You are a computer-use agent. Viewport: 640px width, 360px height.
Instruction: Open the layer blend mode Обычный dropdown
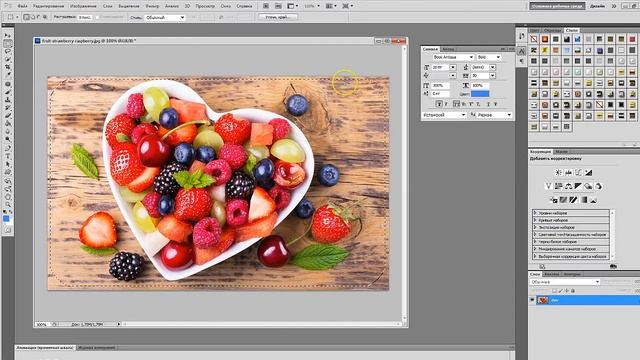click(565, 282)
